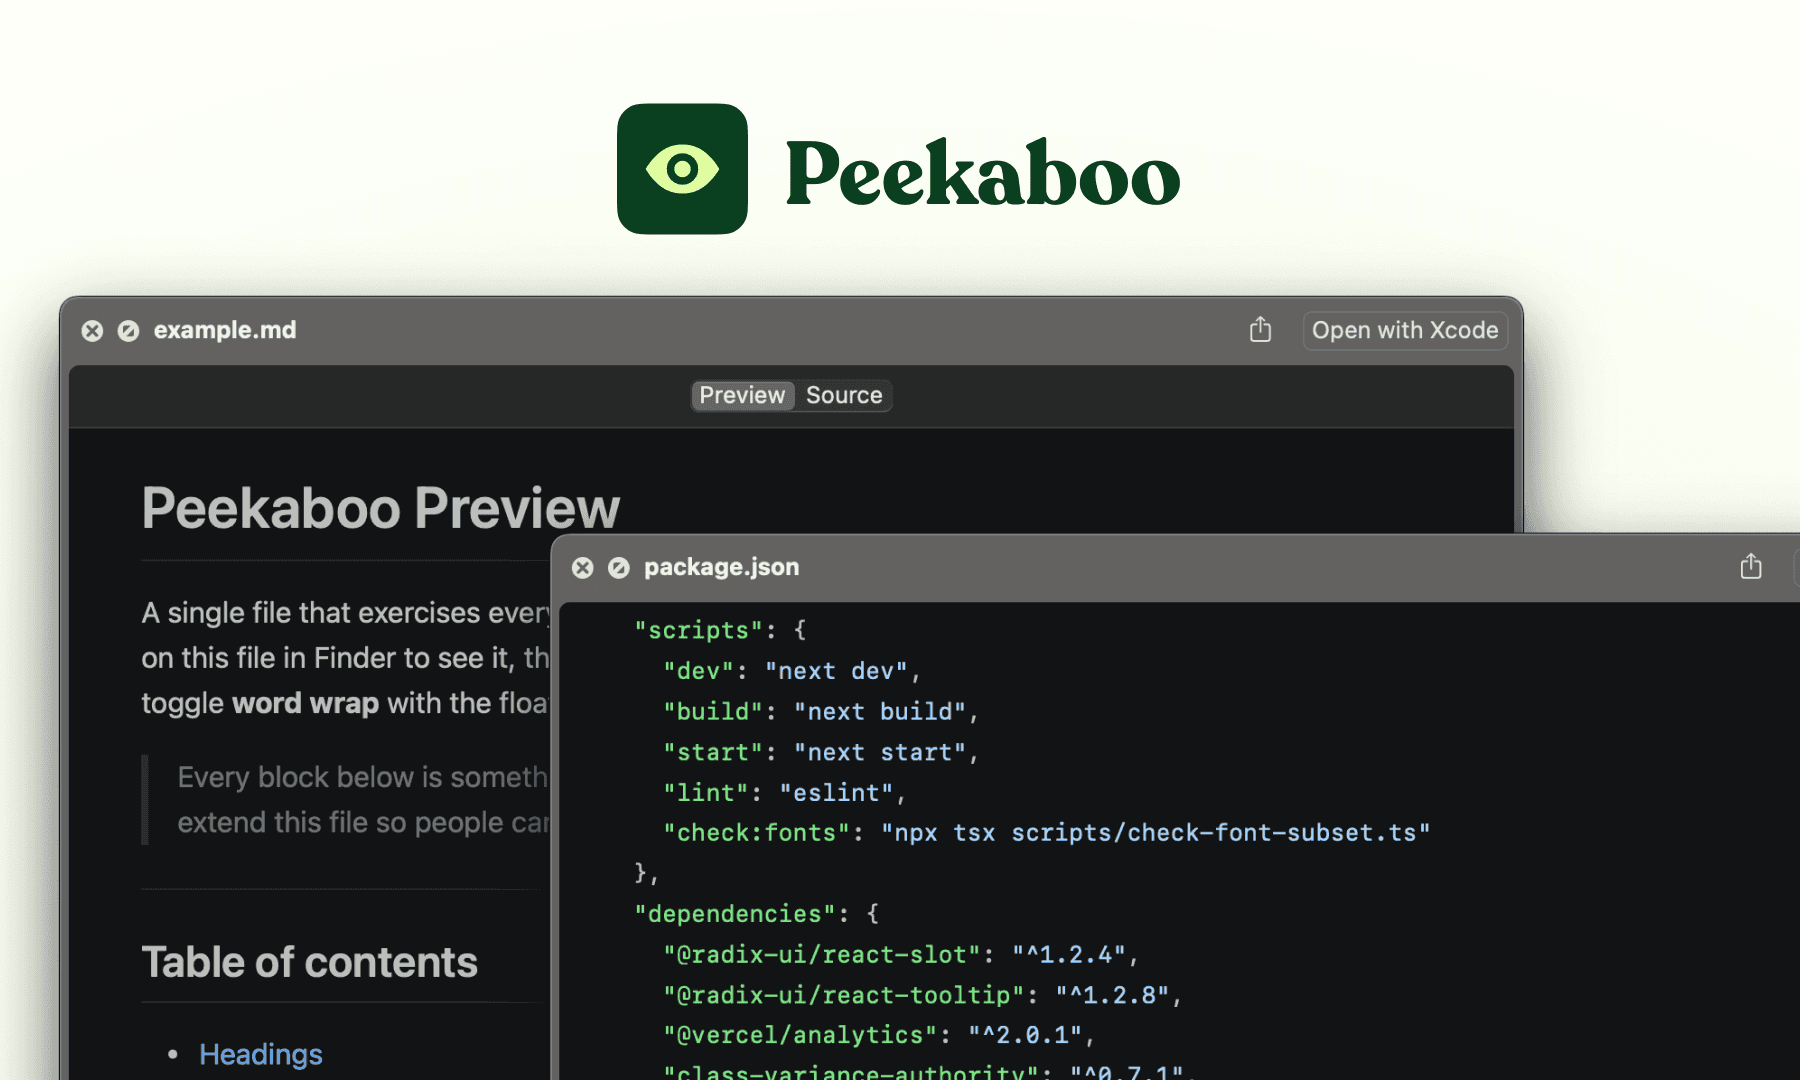Click the Table of contents heading
The height and width of the screenshot is (1080, 1800).
tap(310, 962)
